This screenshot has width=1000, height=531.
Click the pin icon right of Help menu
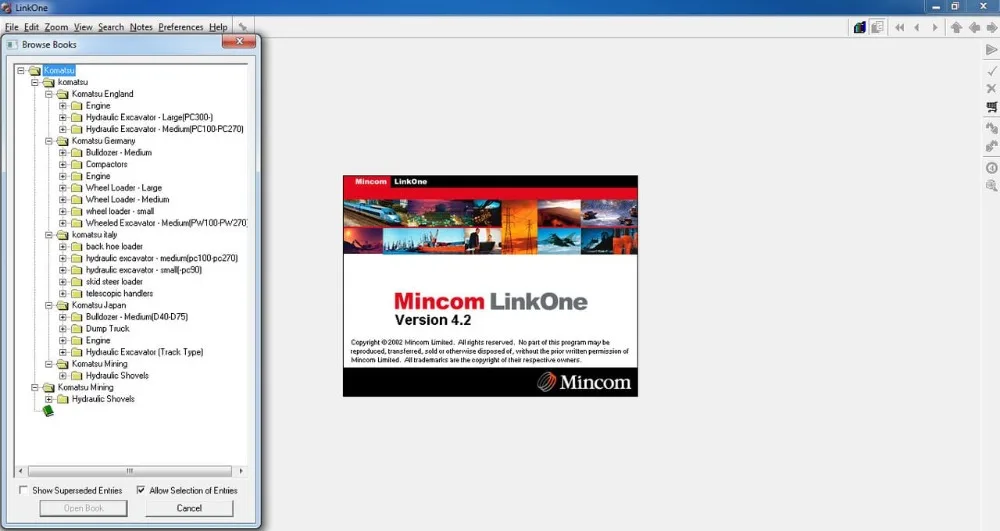tap(242, 27)
